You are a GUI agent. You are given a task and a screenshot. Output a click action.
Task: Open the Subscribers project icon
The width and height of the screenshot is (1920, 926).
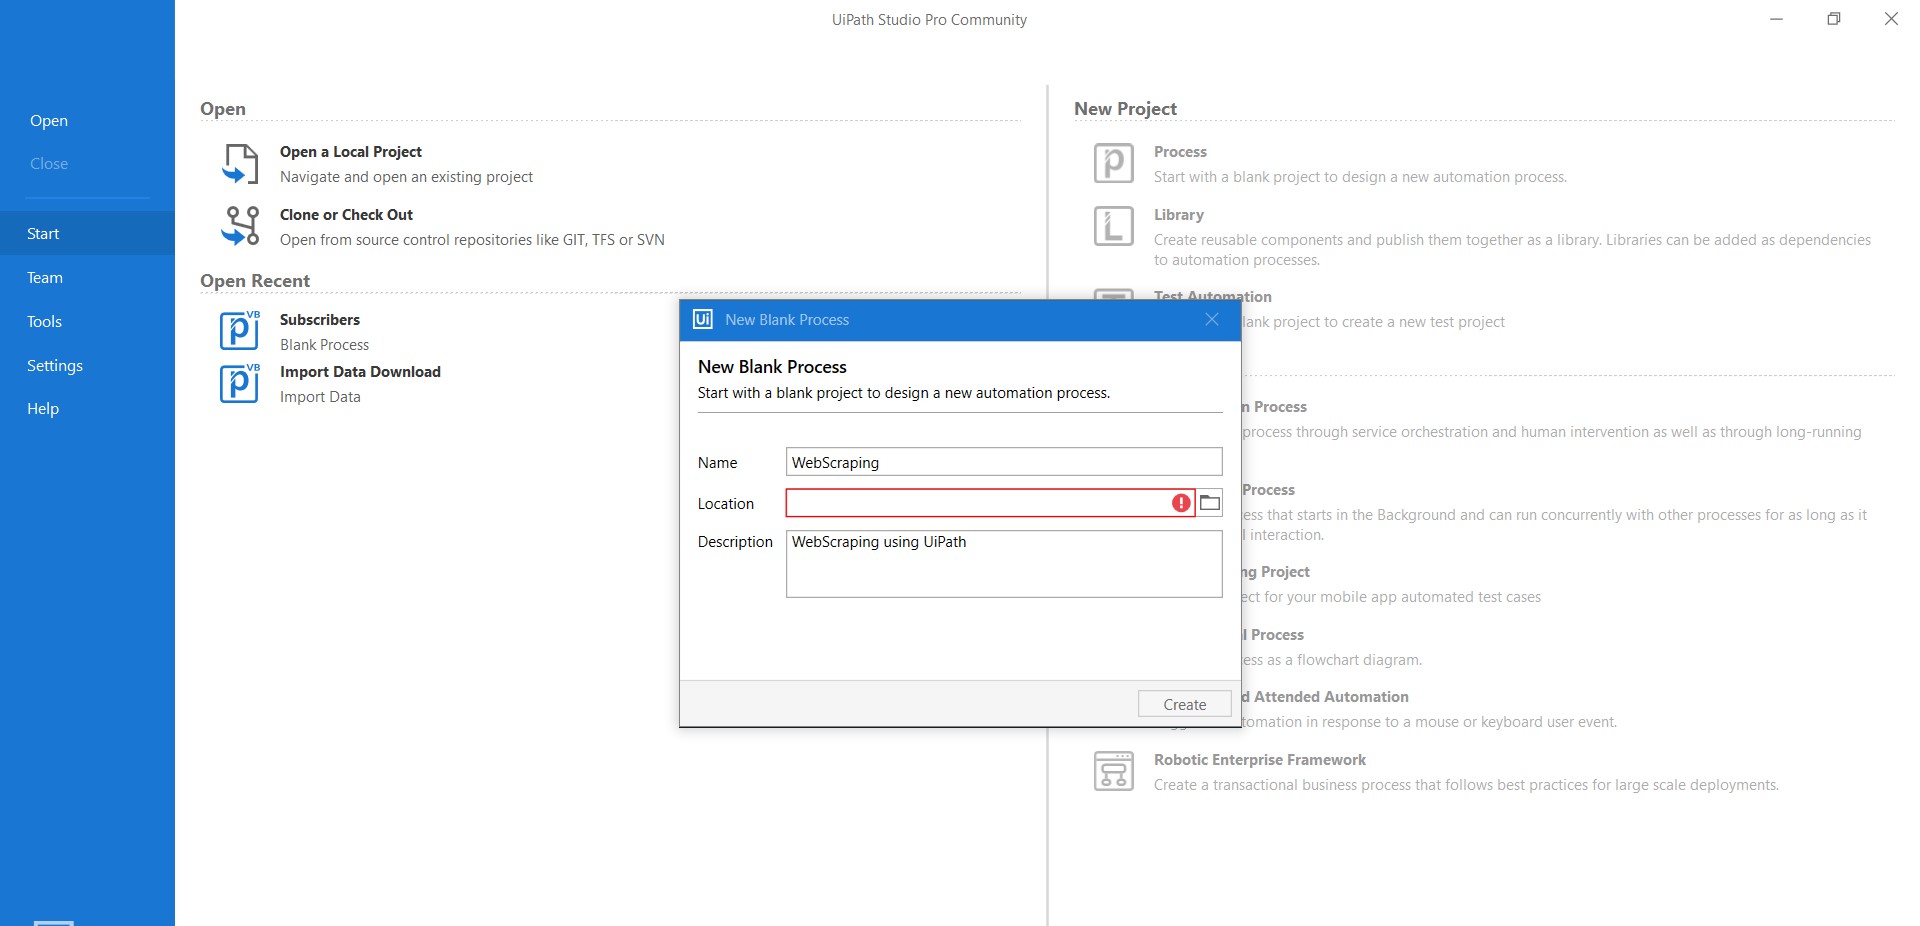tap(240, 330)
